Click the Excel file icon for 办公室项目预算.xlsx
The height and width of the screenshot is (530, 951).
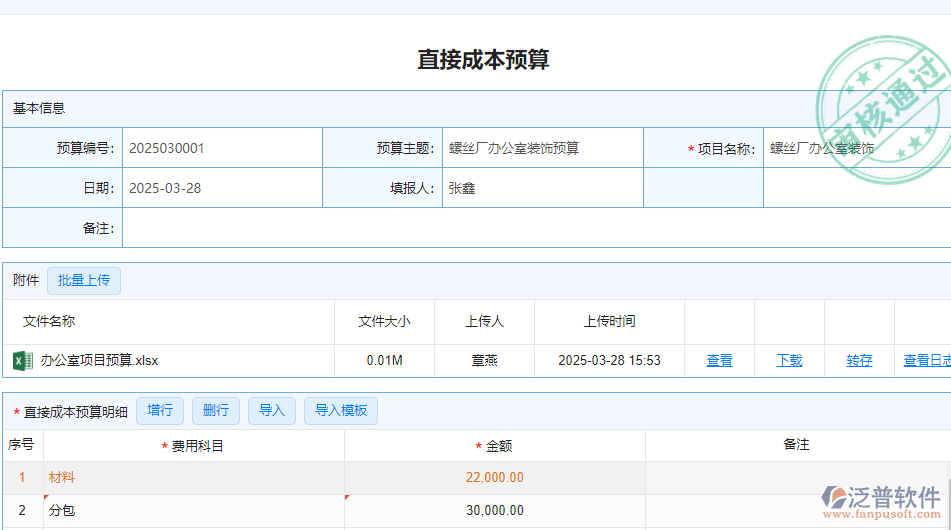click(22, 360)
